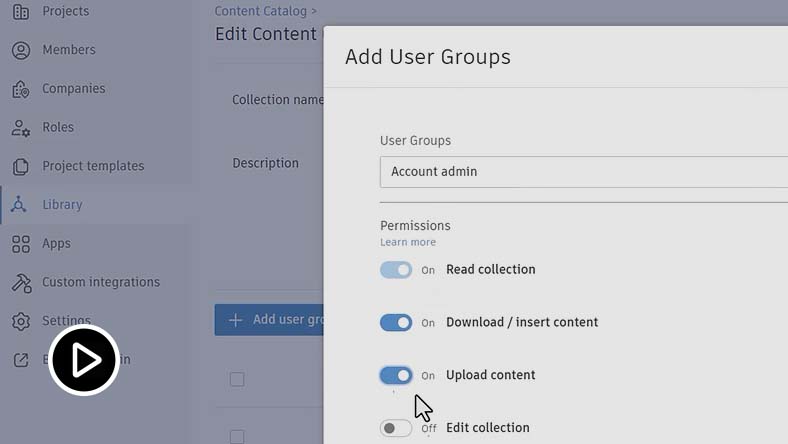
Task: Click the Settings gear icon
Action: 21,321
